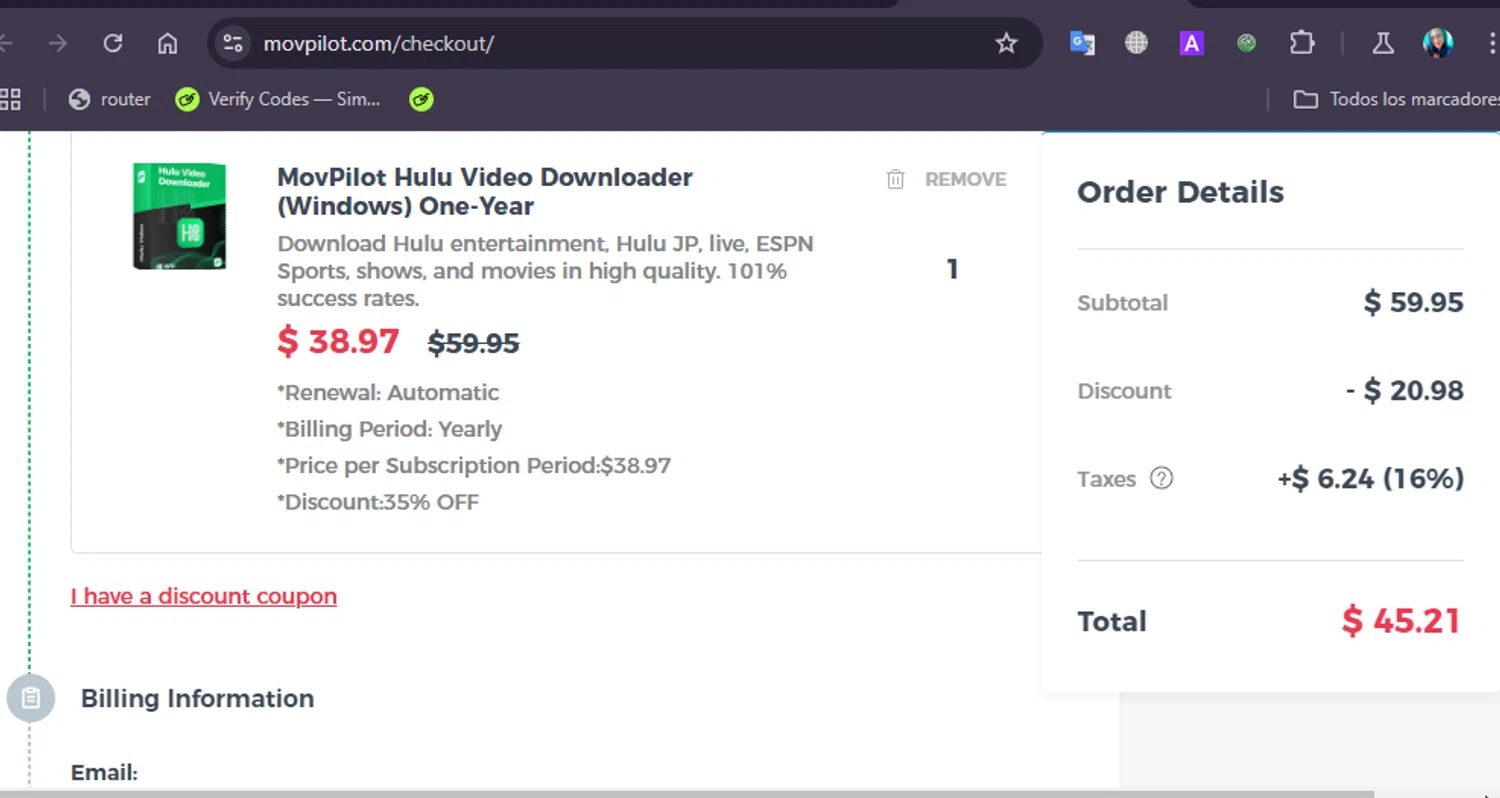This screenshot has height=798, width=1500.
Task: Click '*Discount:35% OFF' text
Action: (x=378, y=502)
